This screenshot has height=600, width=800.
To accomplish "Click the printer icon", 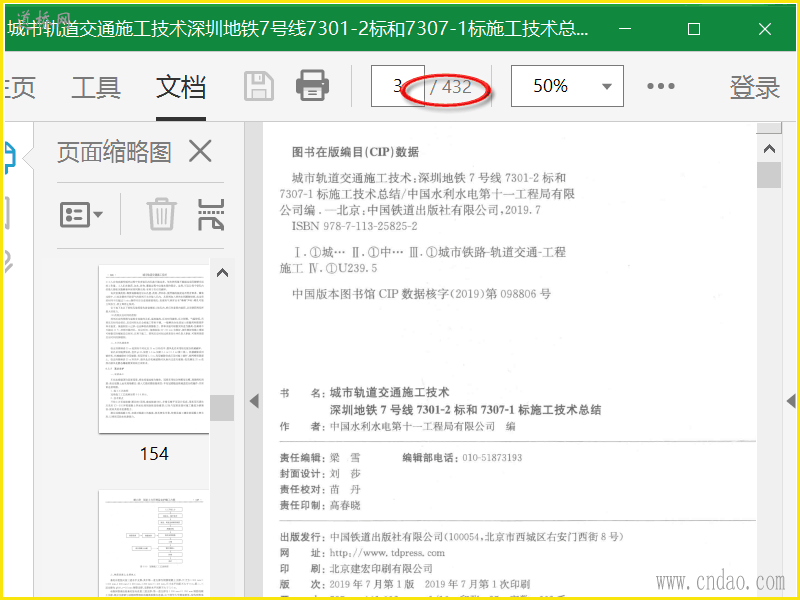I will (312, 85).
